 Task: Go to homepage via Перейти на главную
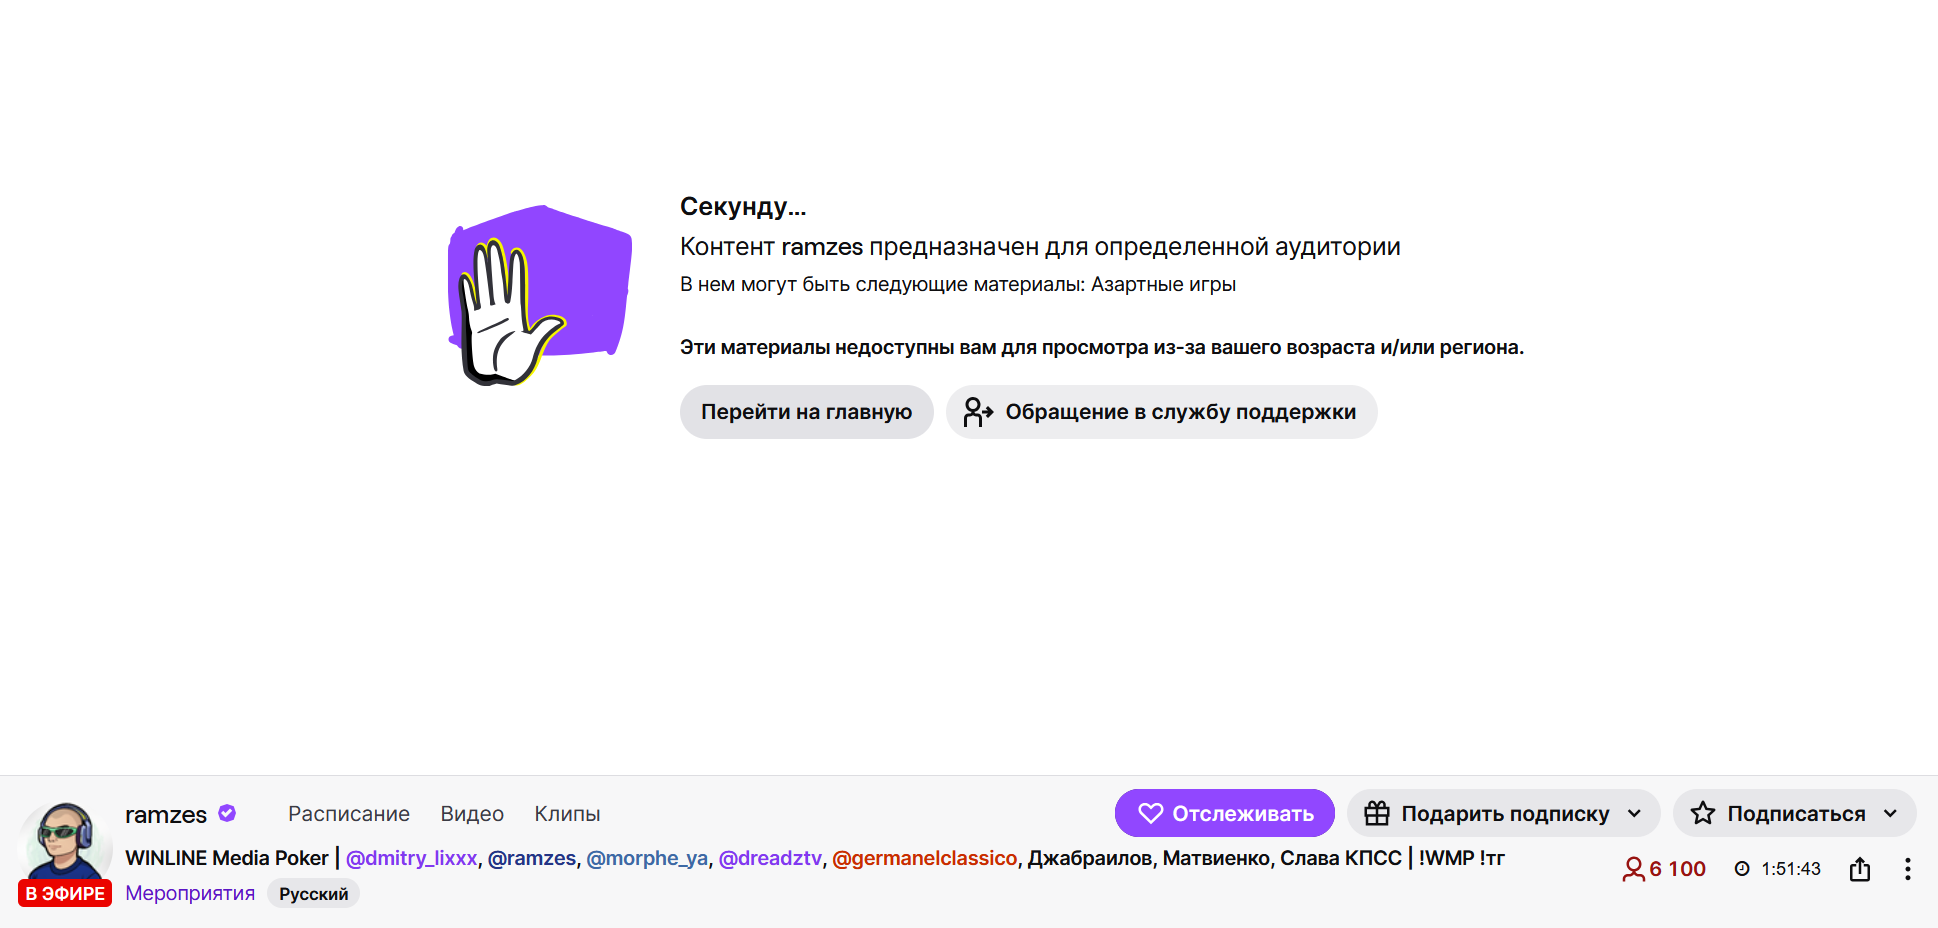tap(806, 412)
